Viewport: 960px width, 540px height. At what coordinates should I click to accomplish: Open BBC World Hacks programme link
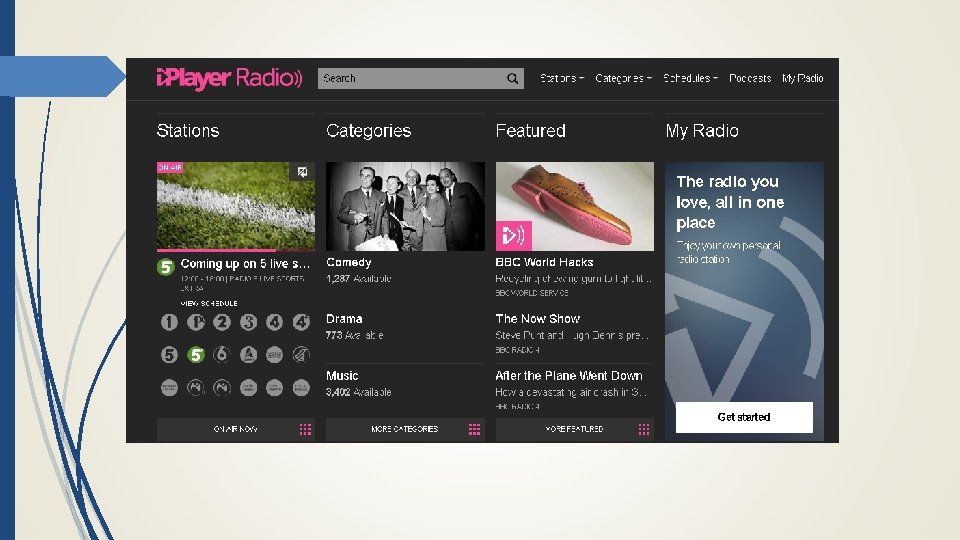point(544,262)
